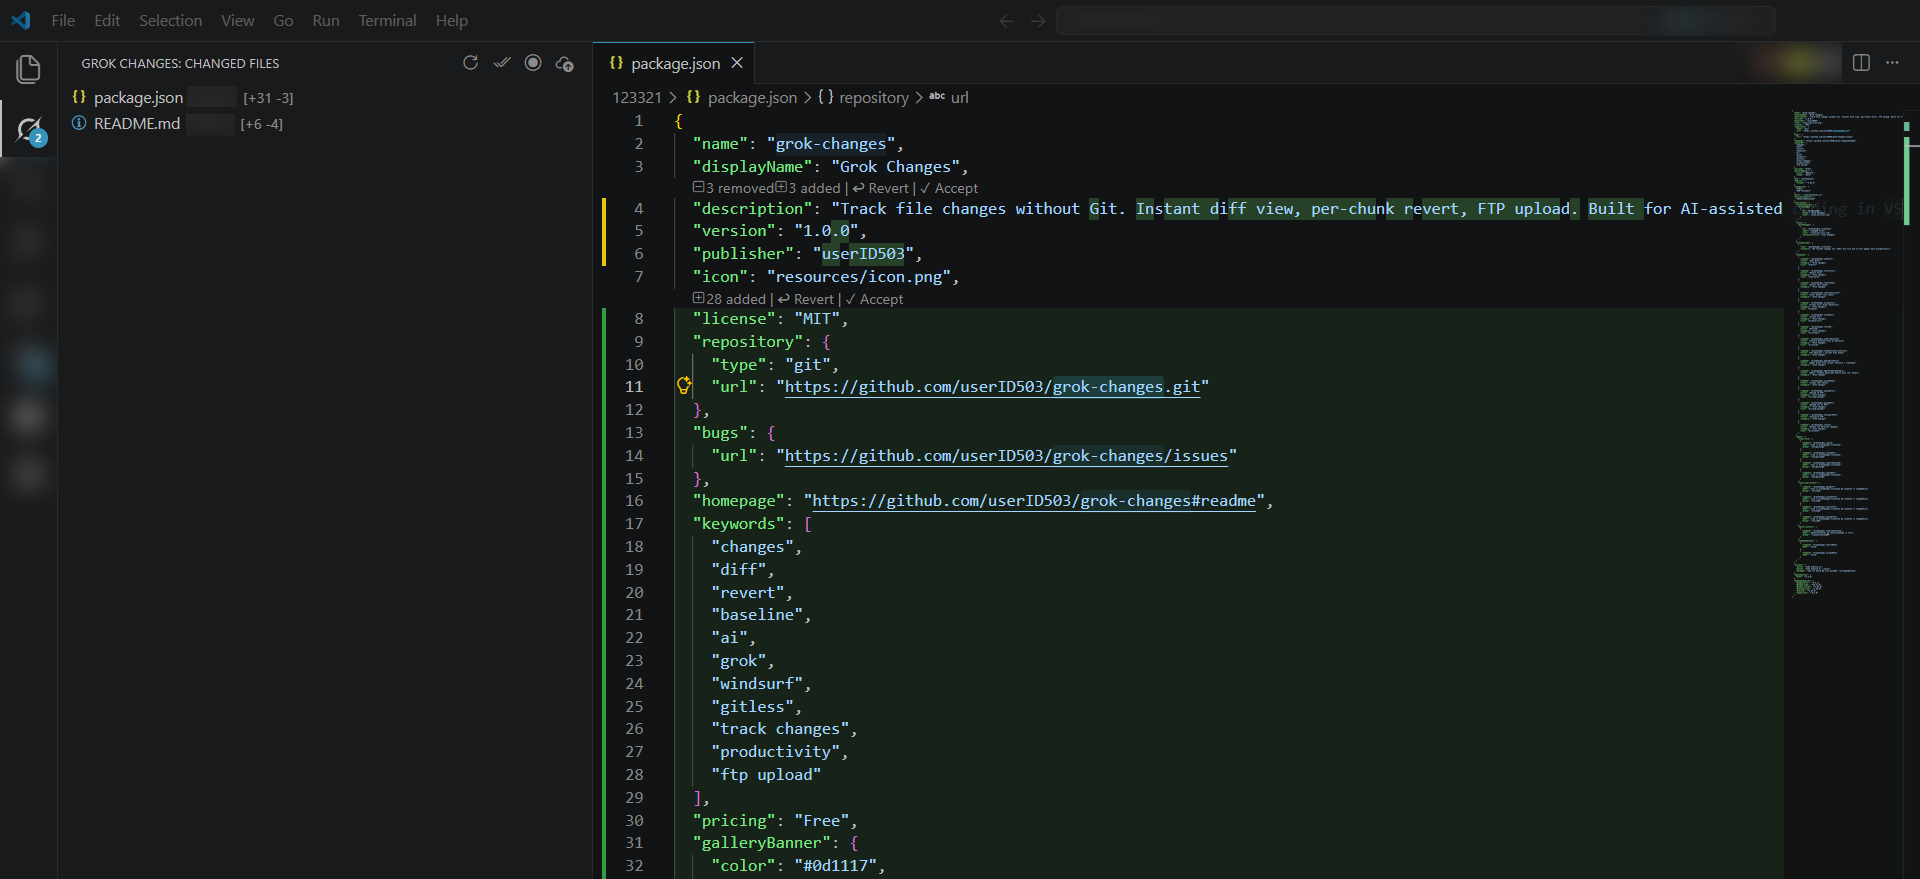Click the "galleryBanner" key on line 31
Image resolution: width=1920 pixels, height=879 pixels.
[x=761, y=843]
